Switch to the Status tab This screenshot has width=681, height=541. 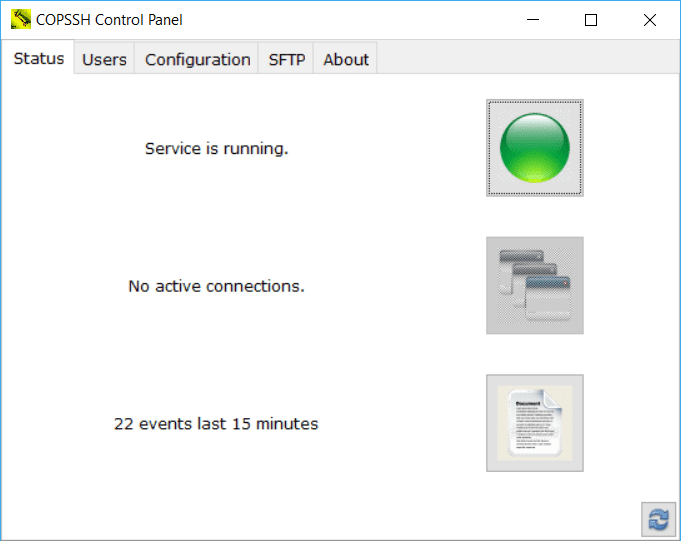[39, 59]
